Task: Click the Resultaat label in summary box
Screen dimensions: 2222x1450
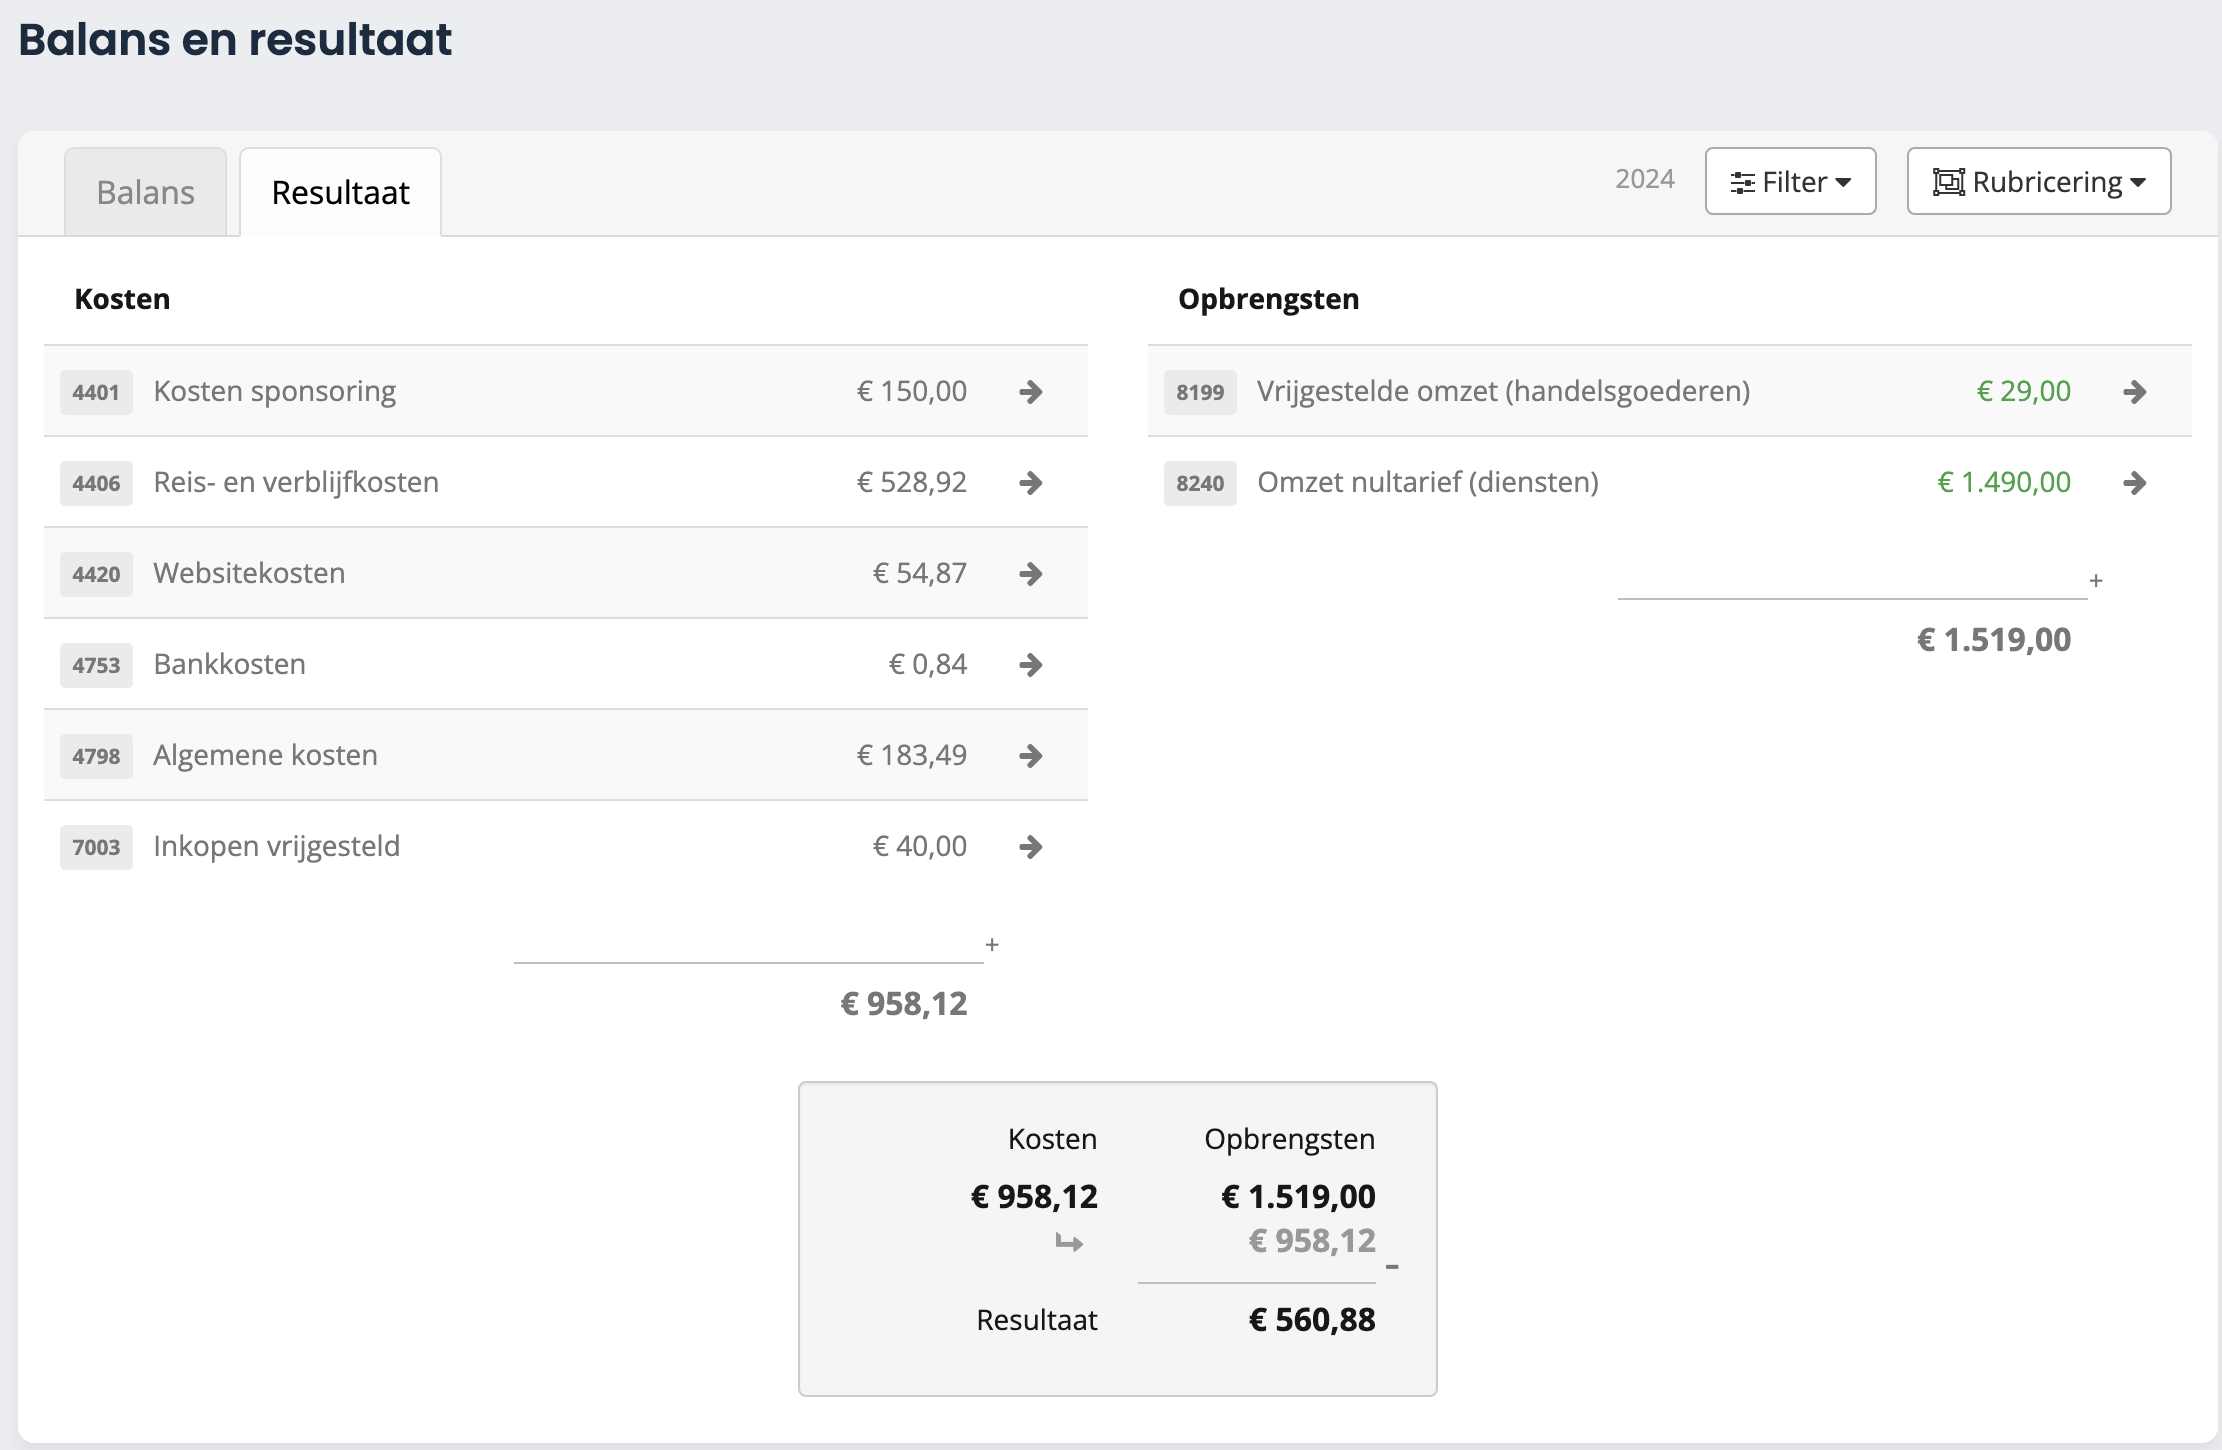Action: coord(1036,1320)
